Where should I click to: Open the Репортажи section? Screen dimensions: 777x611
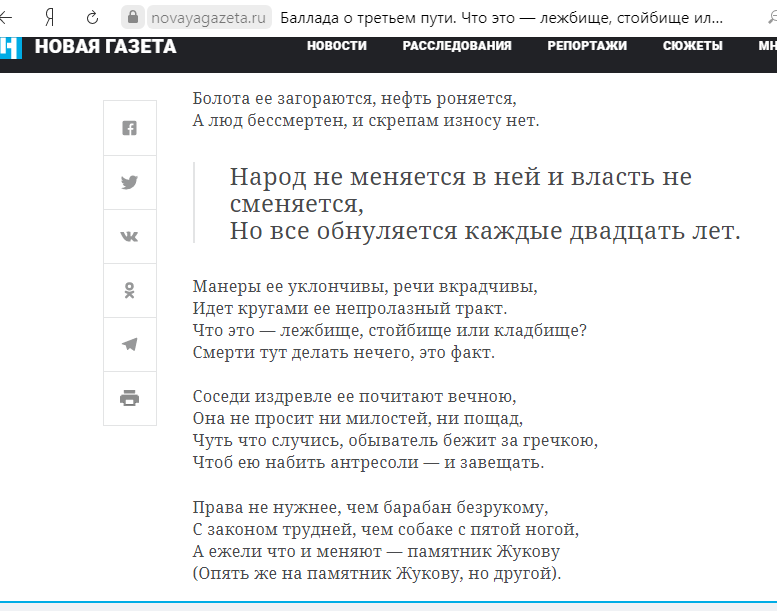[x=587, y=46]
